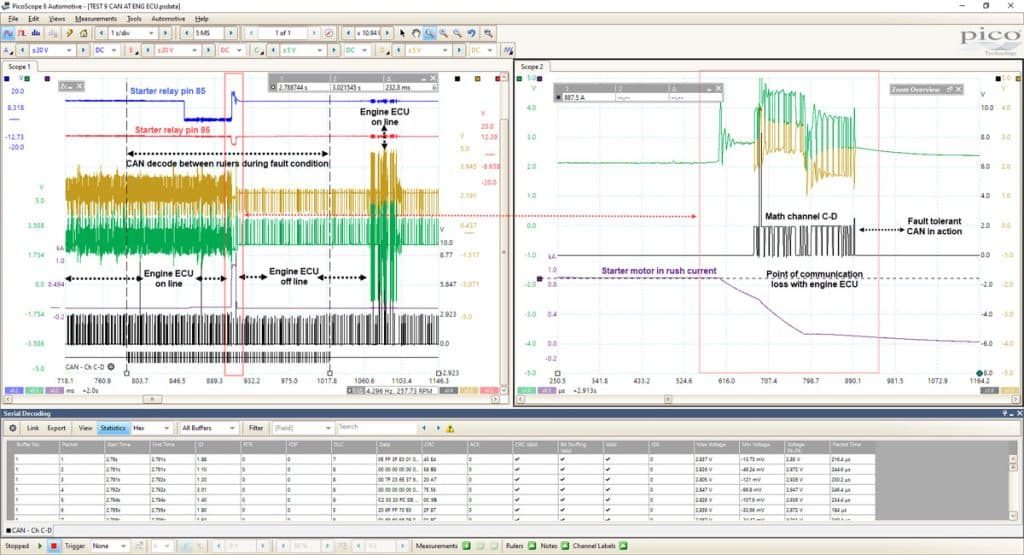Start capture with green play button

click(40, 546)
